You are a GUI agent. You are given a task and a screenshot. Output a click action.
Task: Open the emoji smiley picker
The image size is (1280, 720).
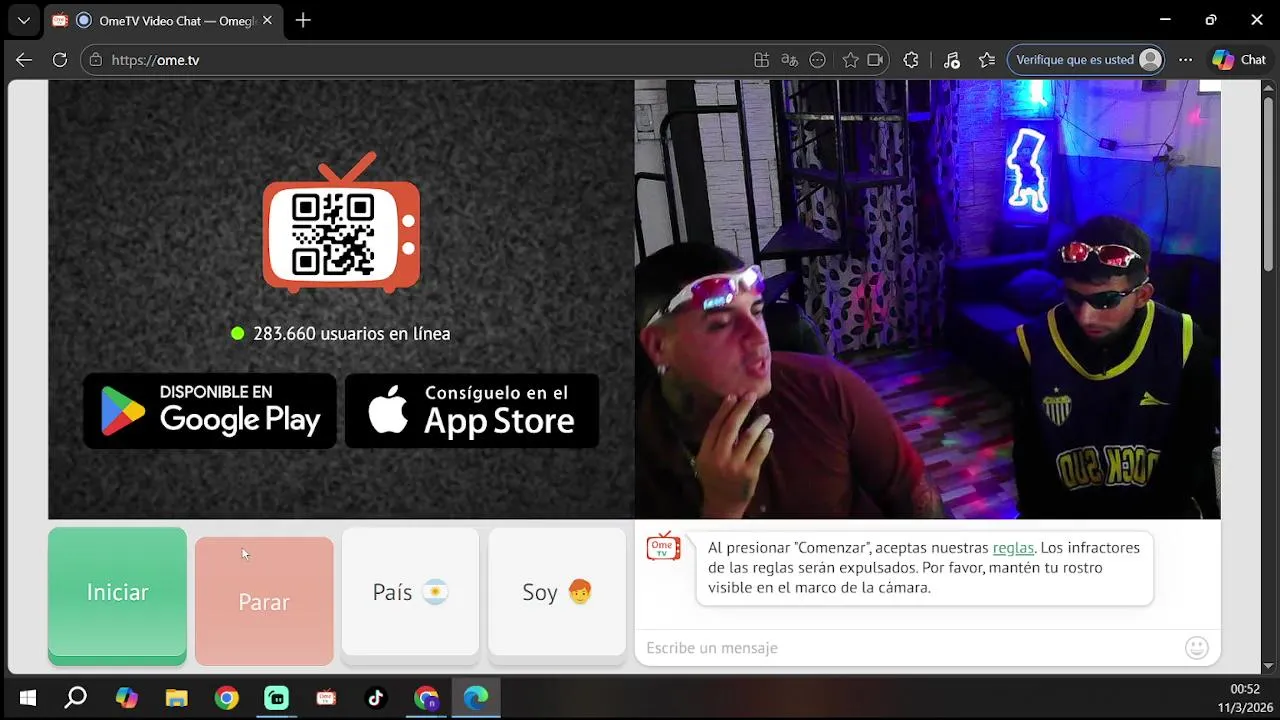pos(1197,648)
